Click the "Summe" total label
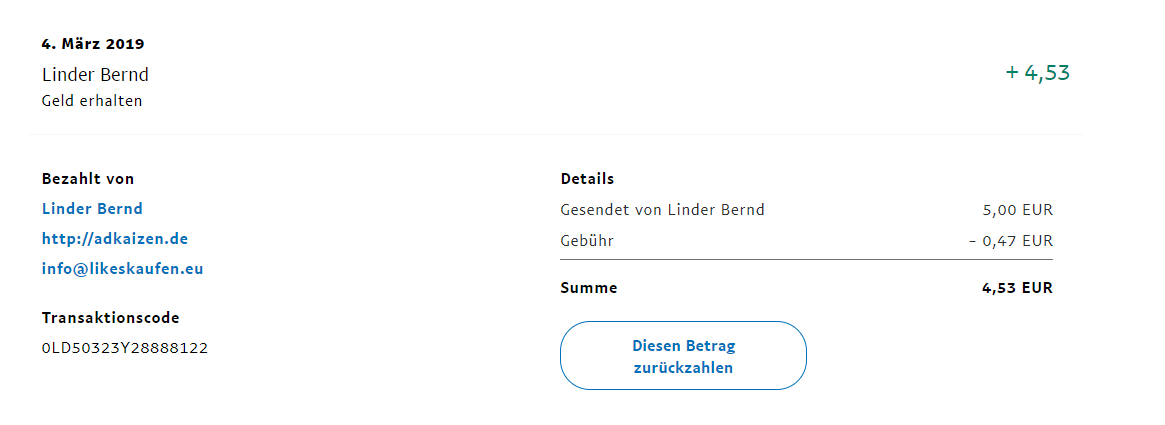This screenshot has width=1165, height=425. coord(589,288)
